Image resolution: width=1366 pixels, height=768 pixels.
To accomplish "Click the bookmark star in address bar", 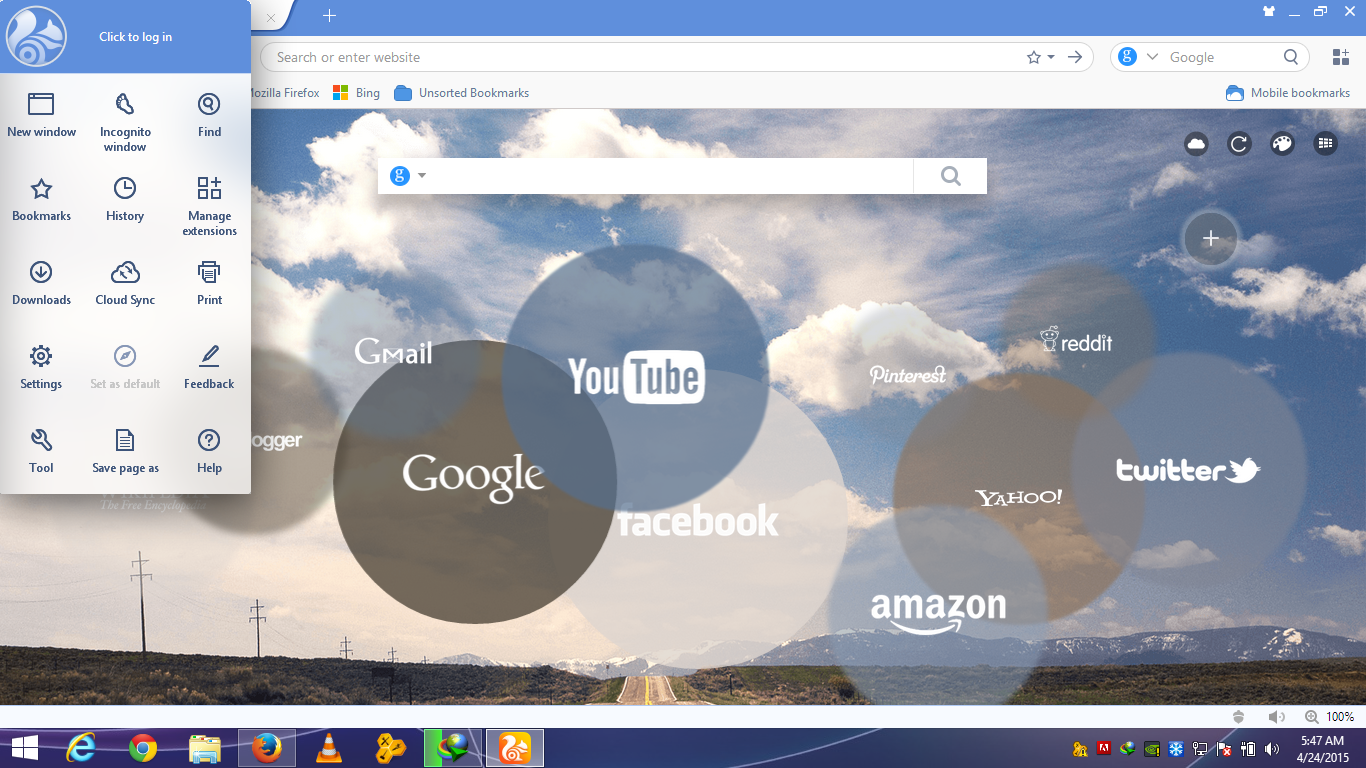I will [1034, 57].
